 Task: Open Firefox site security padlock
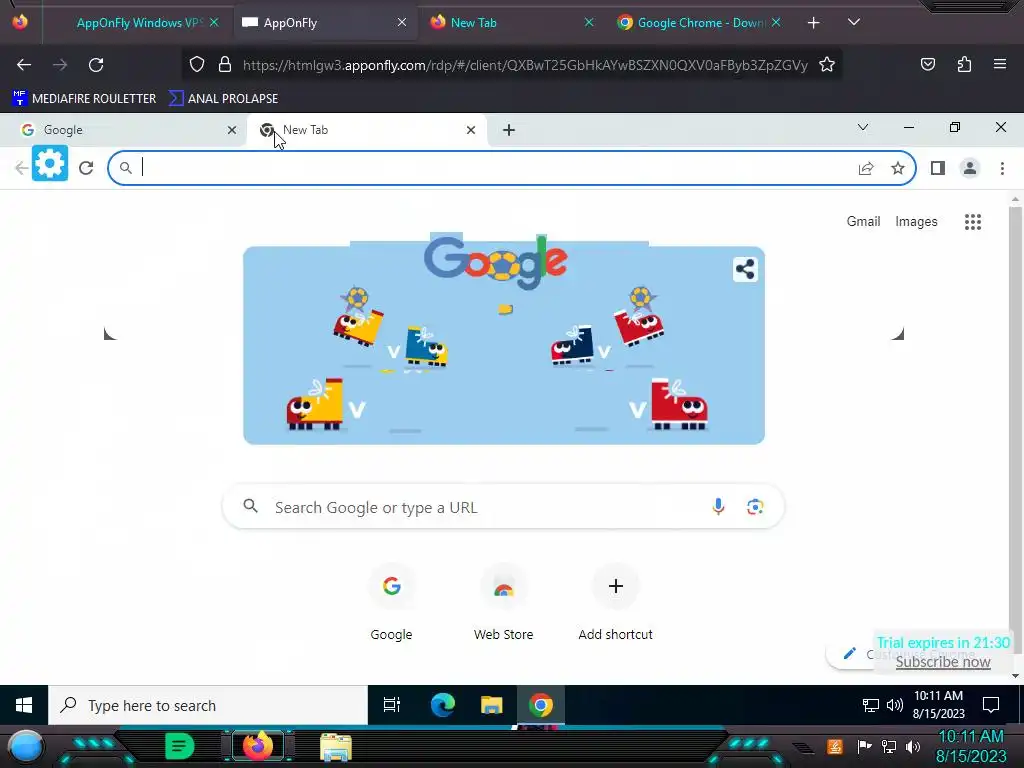[225, 64]
